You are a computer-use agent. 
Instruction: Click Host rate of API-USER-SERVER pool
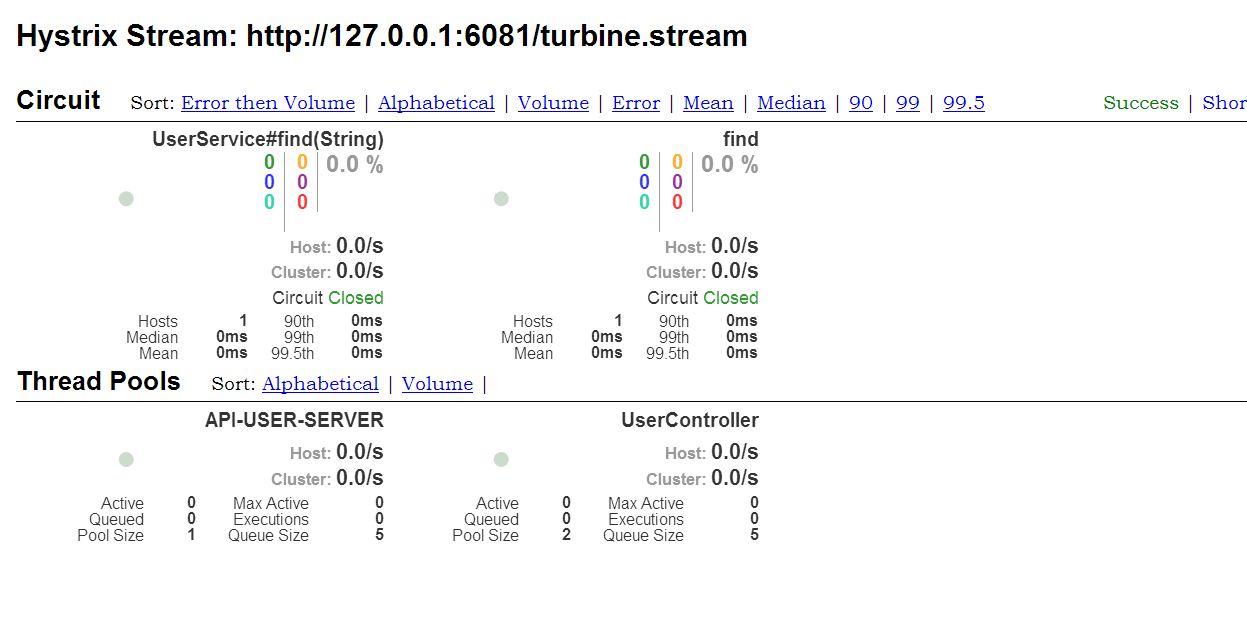click(x=360, y=452)
